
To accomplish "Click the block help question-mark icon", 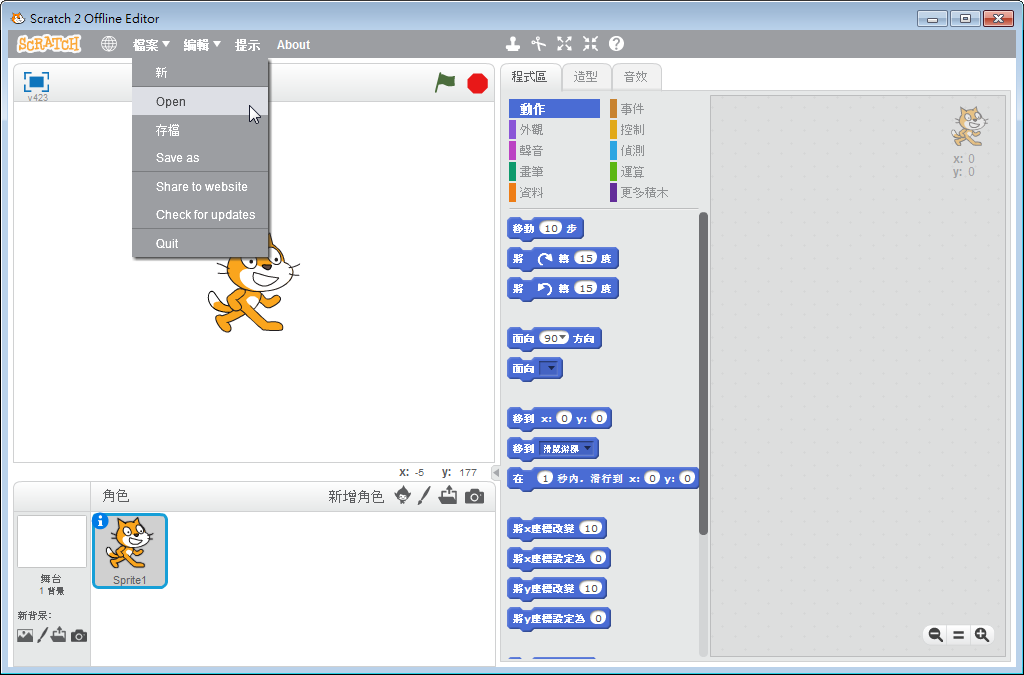I will (616, 44).
